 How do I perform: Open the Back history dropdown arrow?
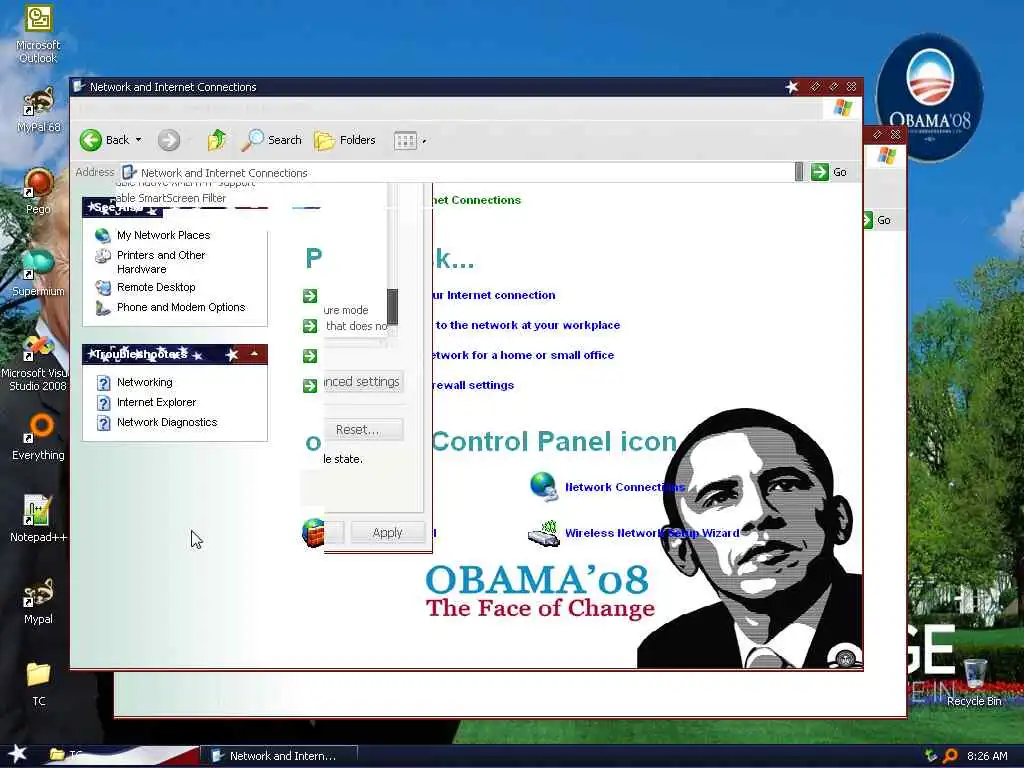tap(138, 140)
